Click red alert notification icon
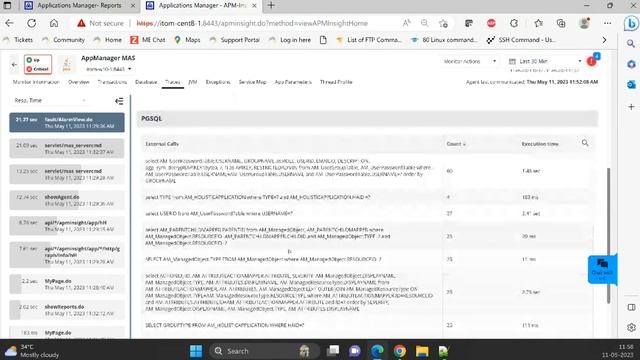640x360 pixels. 591,61
